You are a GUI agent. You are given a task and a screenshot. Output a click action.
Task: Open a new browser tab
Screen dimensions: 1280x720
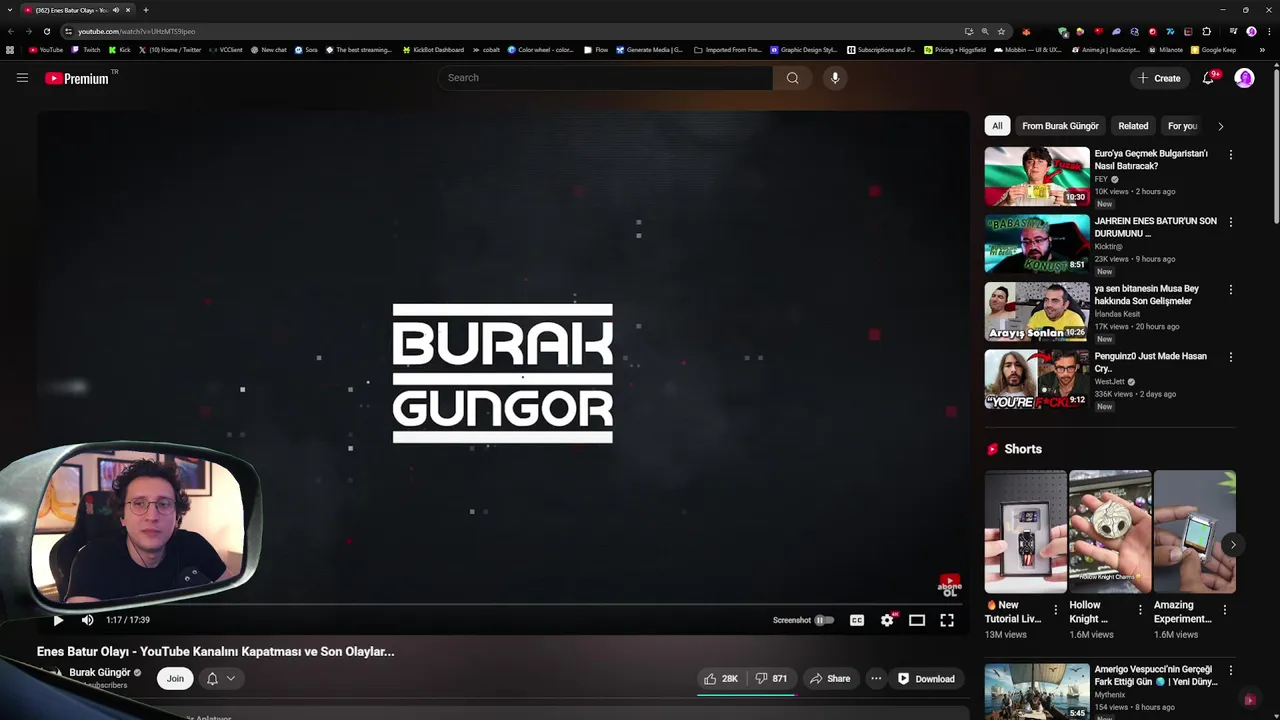click(145, 10)
